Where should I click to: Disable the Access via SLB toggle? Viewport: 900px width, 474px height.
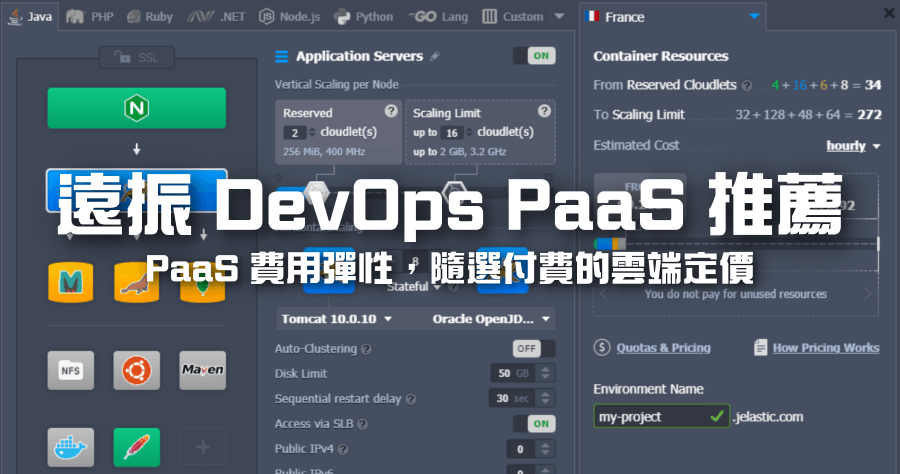[x=534, y=424]
